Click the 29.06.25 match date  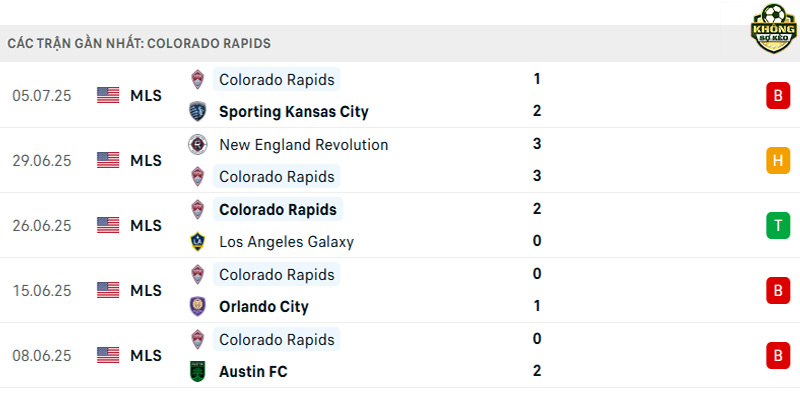point(42,161)
